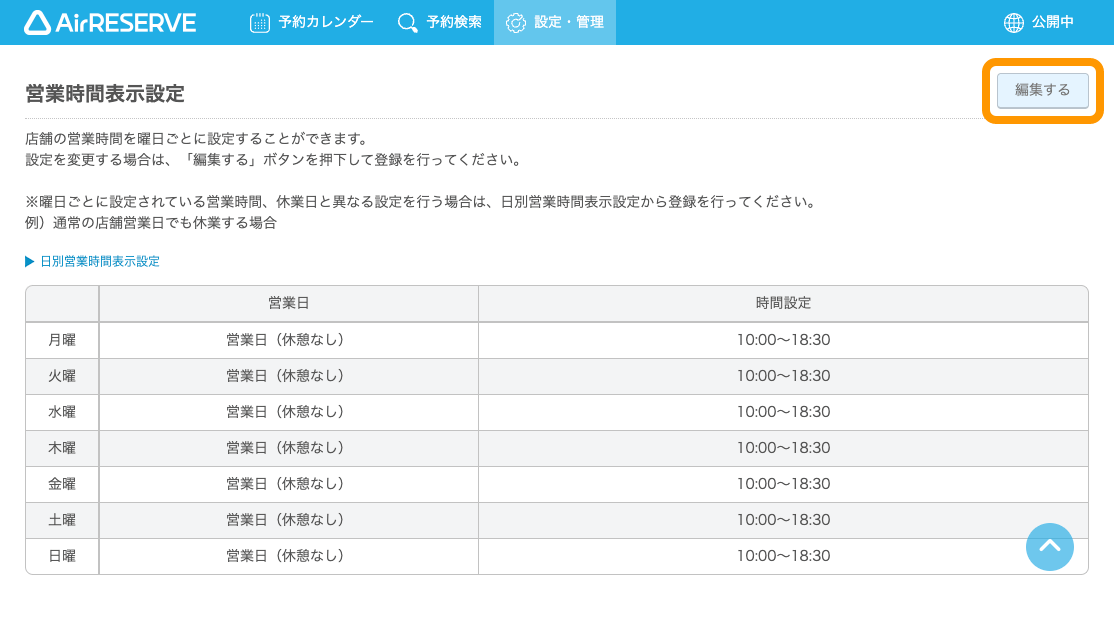Click 営業日（休憩なし） in the 火曜 row
1114x622 pixels.
click(x=285, y=376)
